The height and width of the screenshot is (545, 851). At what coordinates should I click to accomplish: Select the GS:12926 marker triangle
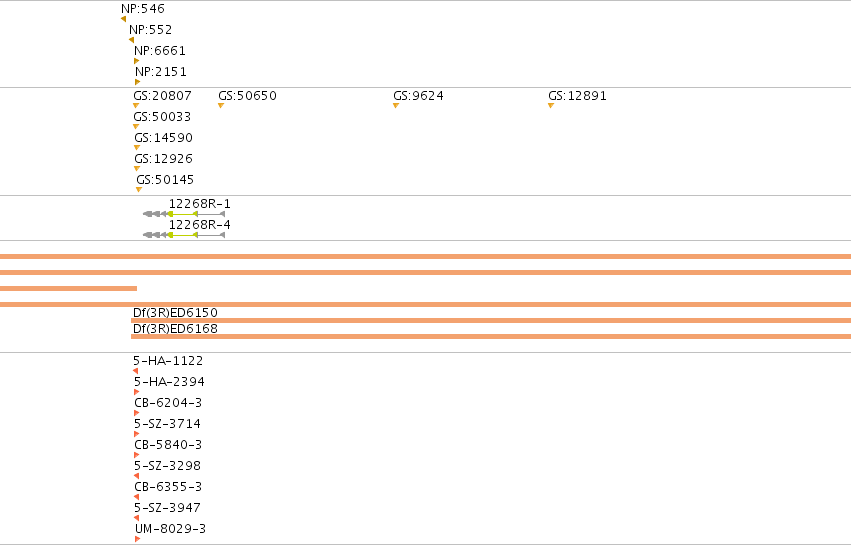coord(137,169)
